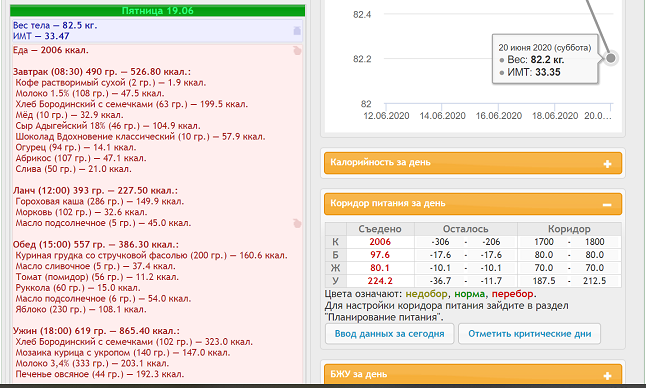
Task: Click the У row label in table
Action: (x=335, y=281)
